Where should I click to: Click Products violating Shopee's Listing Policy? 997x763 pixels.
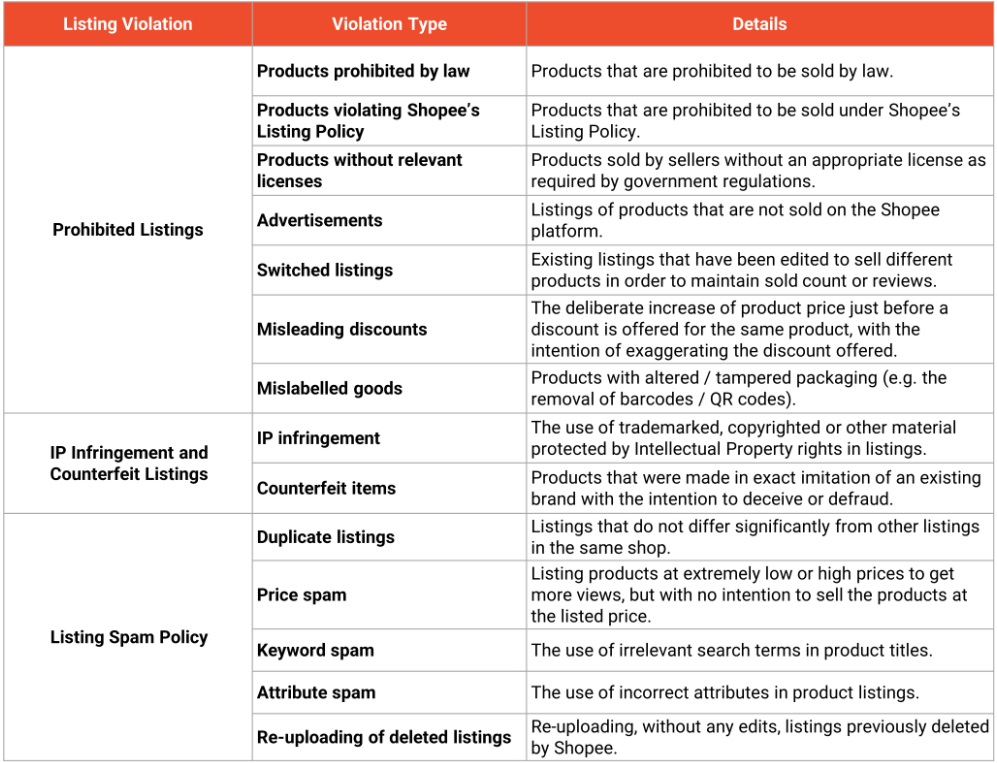(368, 121)
